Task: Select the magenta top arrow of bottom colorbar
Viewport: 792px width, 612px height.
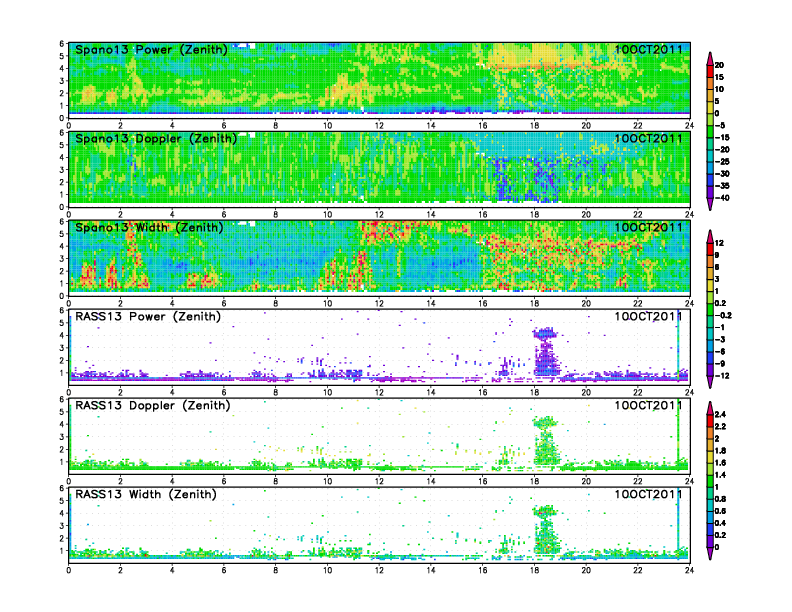Action: point(710,407)
